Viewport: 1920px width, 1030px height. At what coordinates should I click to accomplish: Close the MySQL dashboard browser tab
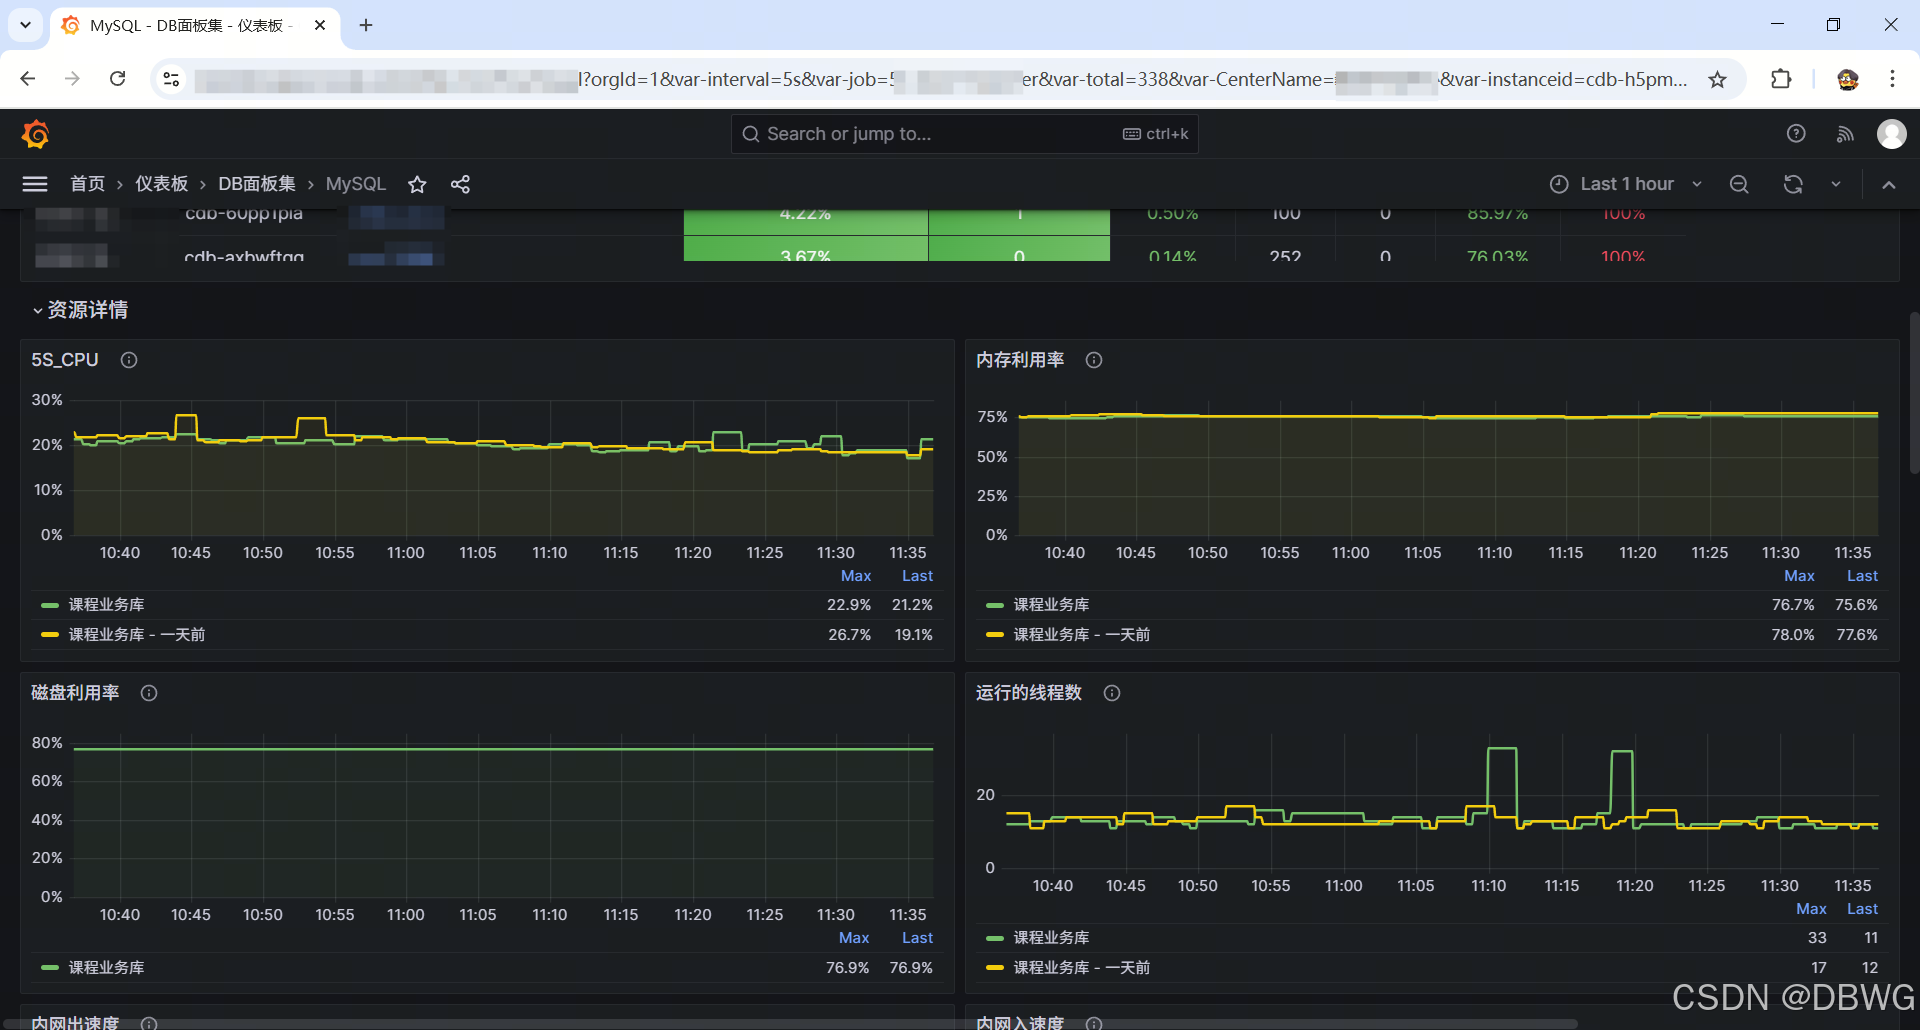point(320,25)
